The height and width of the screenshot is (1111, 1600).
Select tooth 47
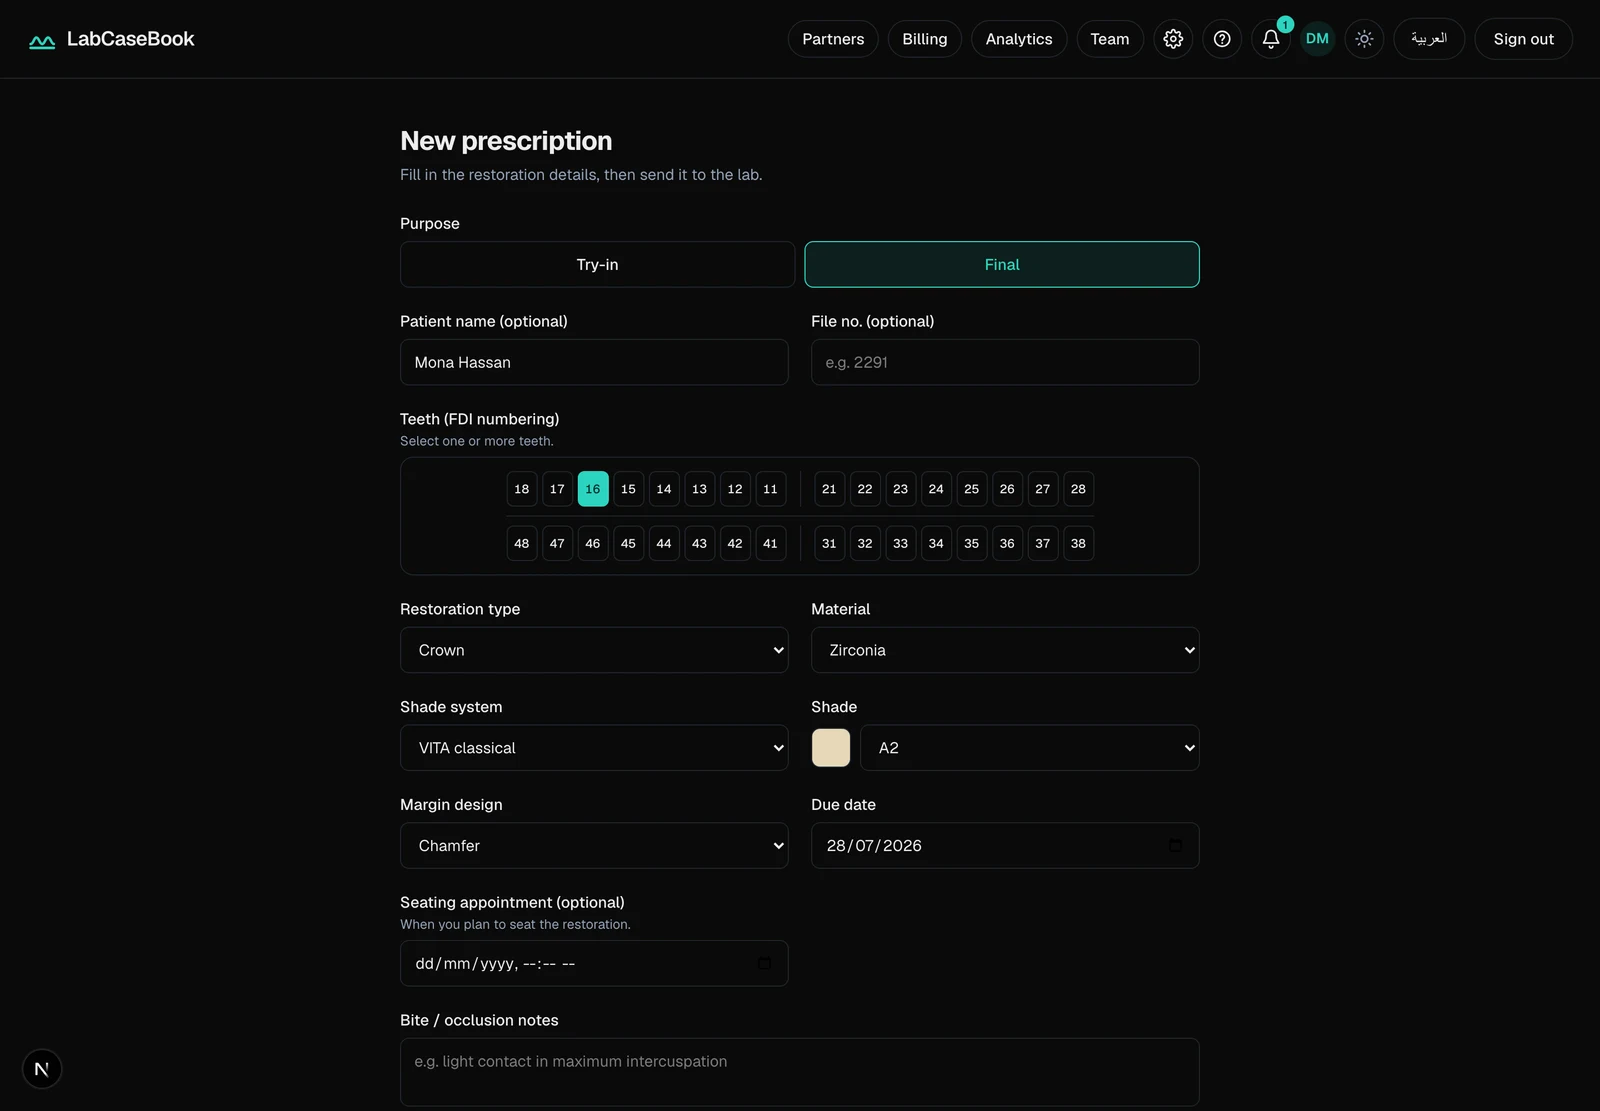[557, 544]
